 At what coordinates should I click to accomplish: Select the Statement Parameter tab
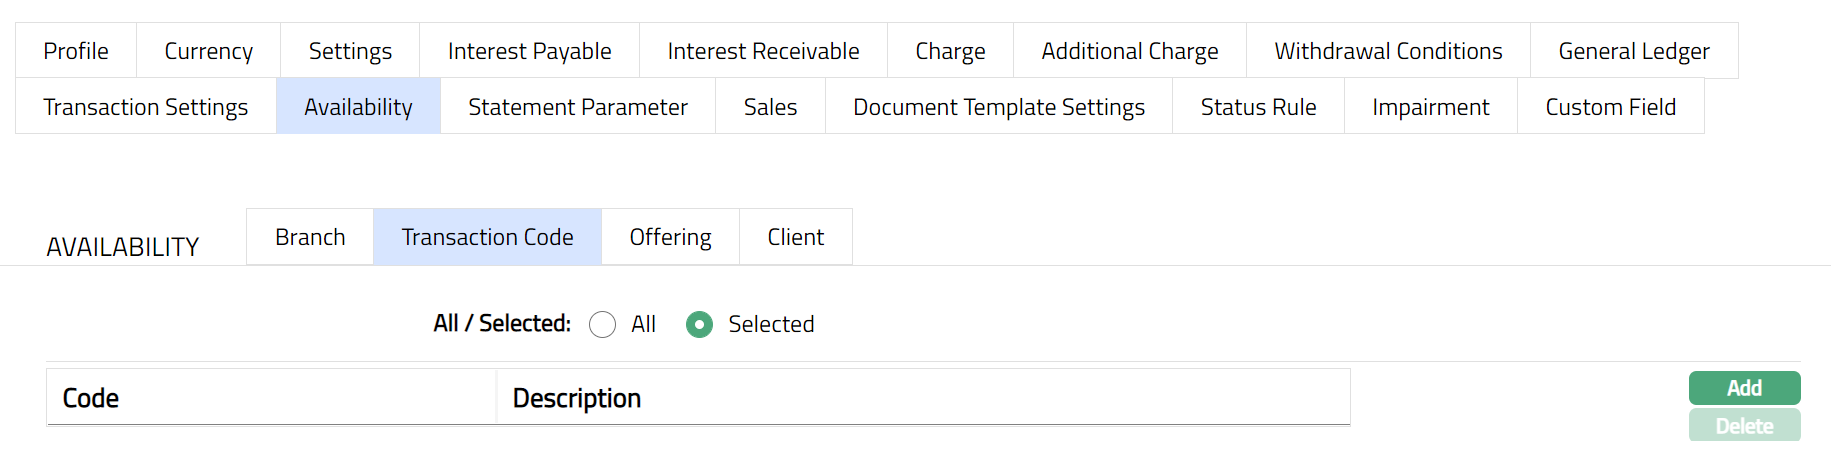coord(578,107)
